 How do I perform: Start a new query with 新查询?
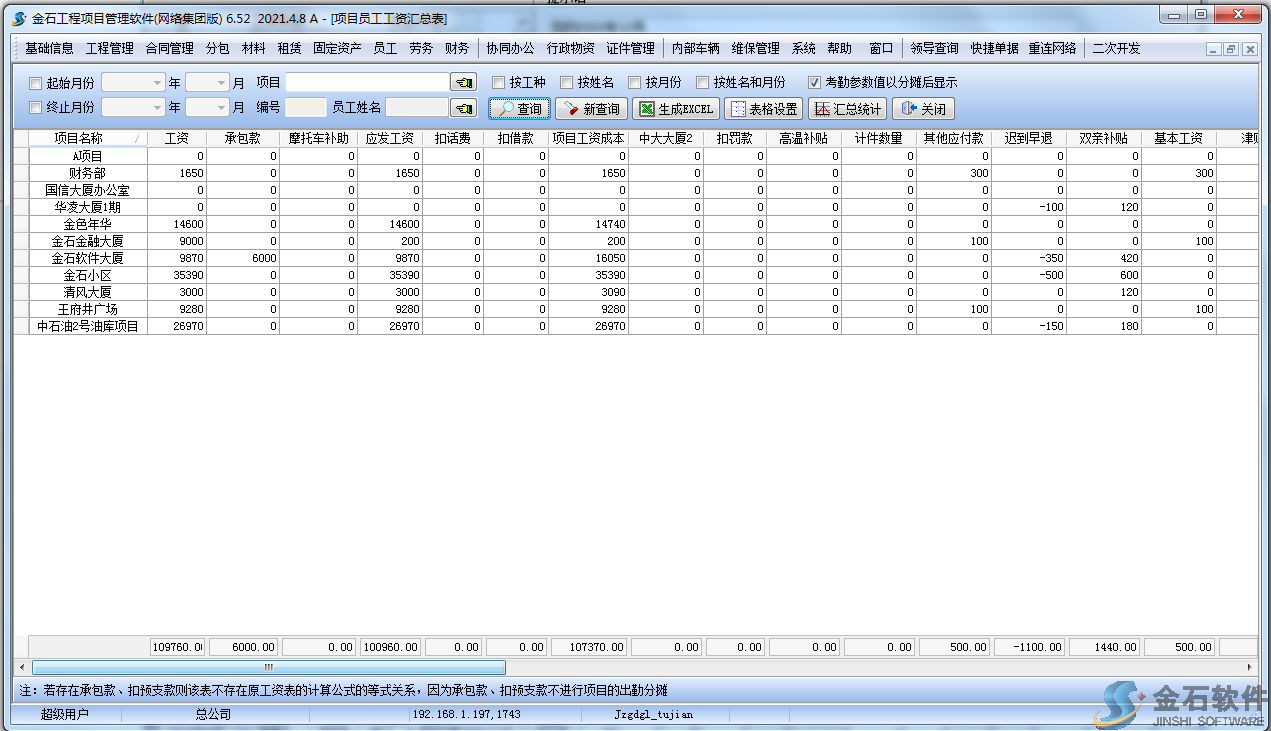[591, 109]
